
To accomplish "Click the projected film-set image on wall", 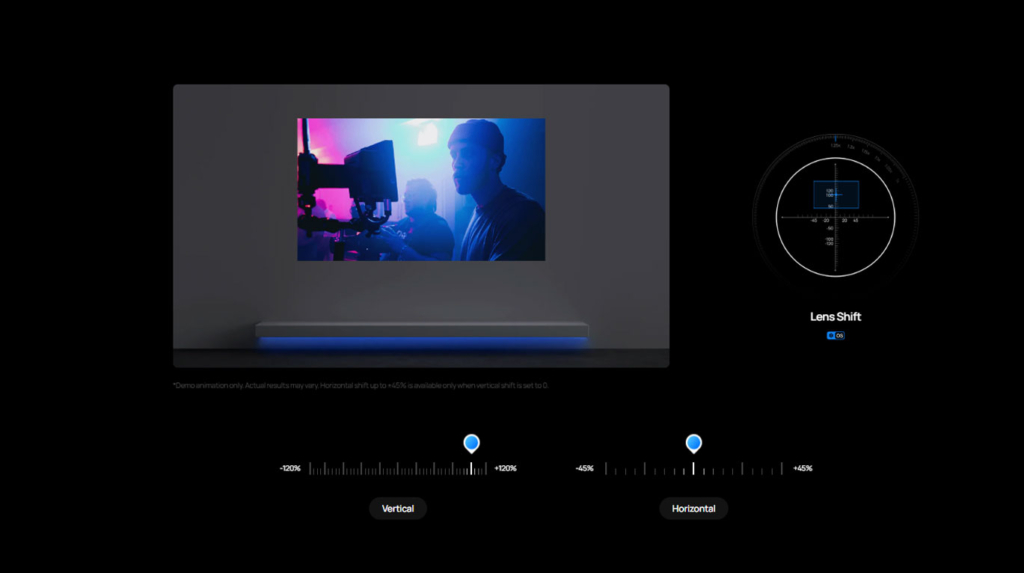I will point(421,189).
